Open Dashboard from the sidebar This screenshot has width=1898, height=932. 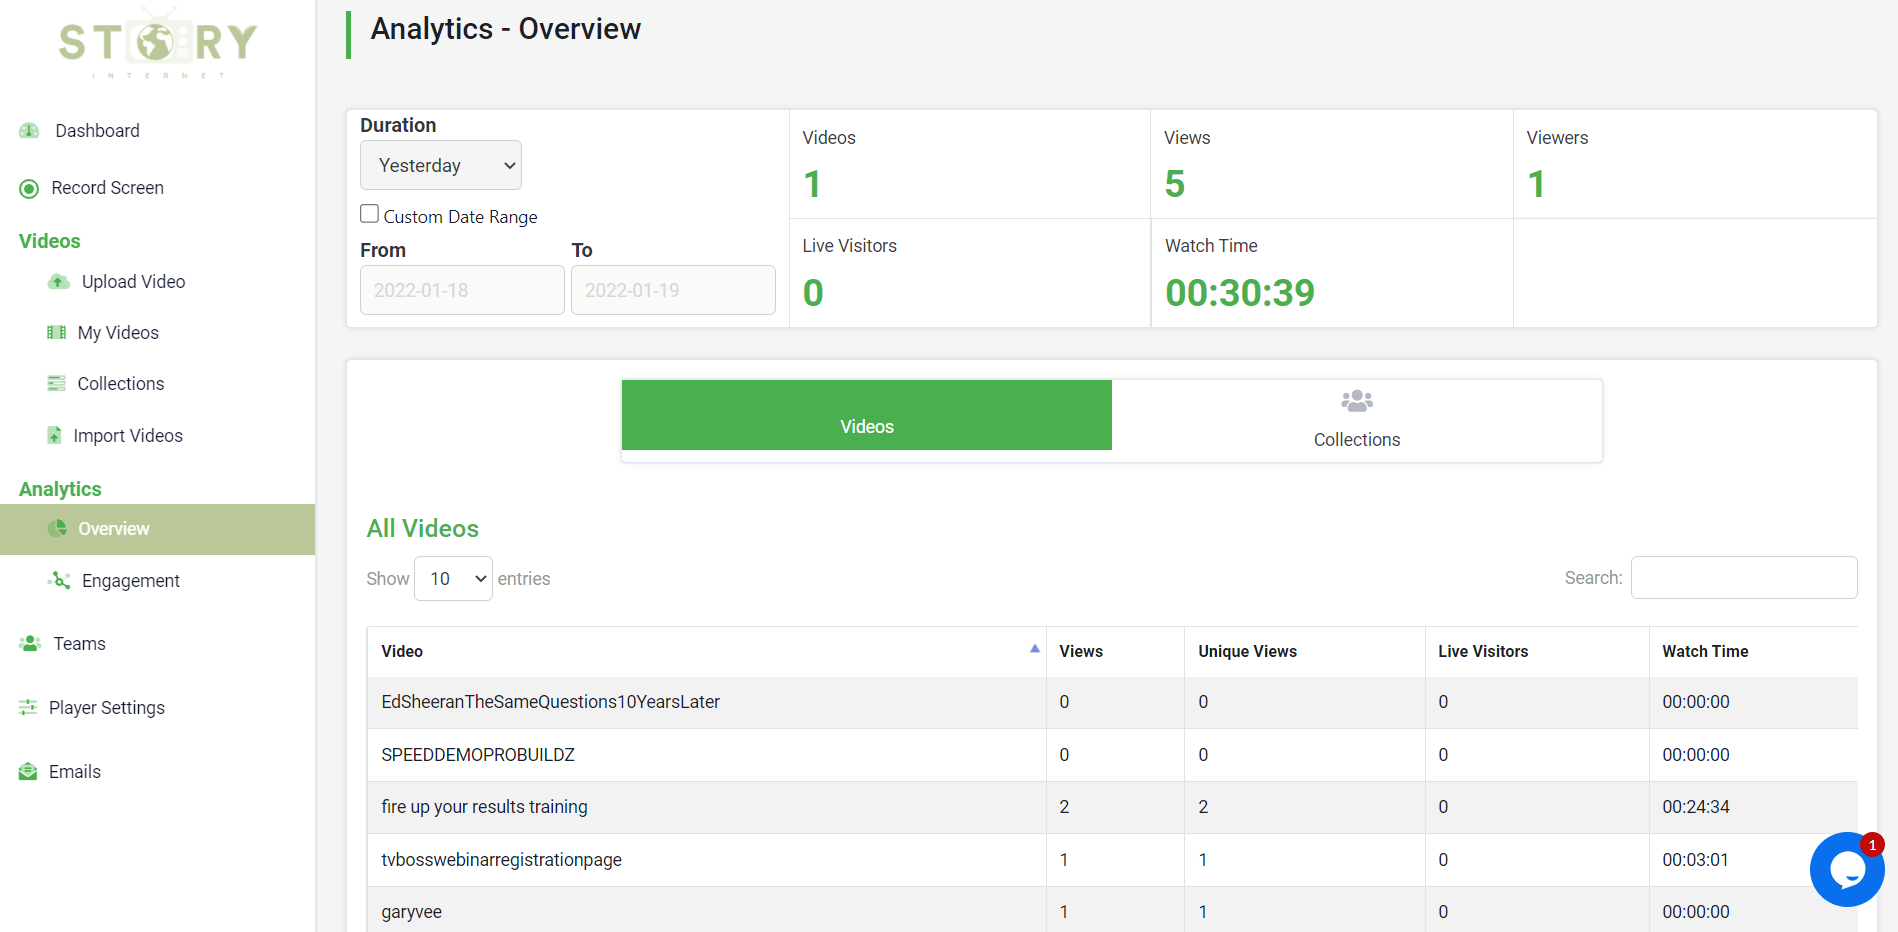point(97,131)
